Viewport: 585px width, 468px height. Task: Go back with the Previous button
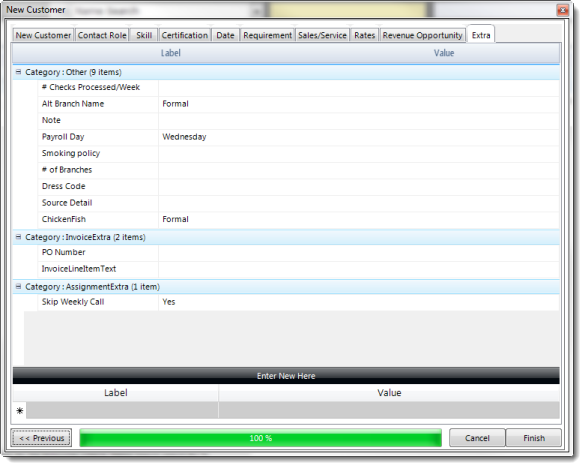pyautogui.click(x=41, y=438)
